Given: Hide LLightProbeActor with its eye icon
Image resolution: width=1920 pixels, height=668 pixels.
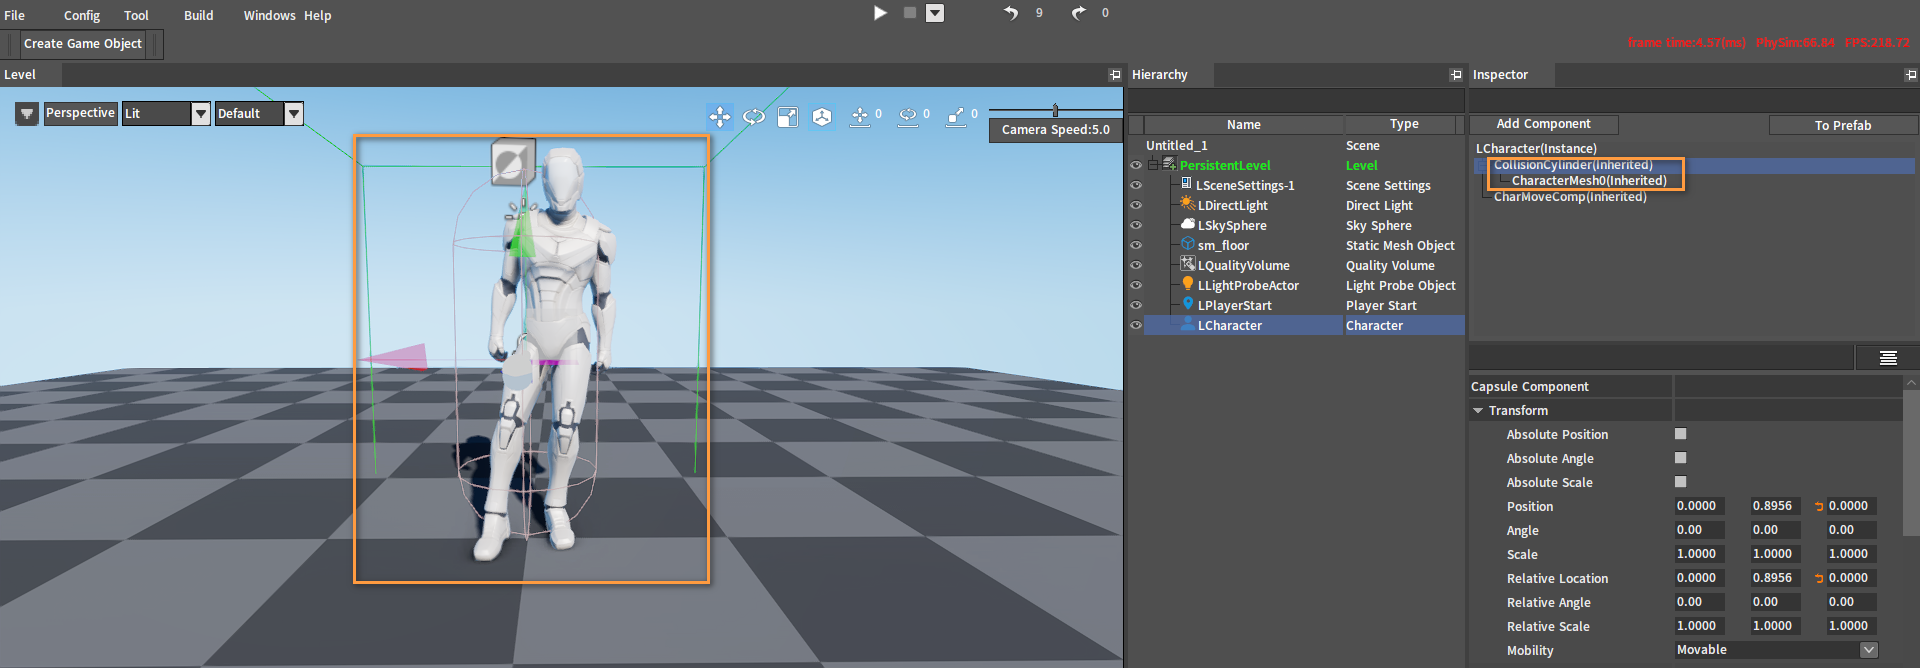Looking at the screenshot, I should [1136, 286].
